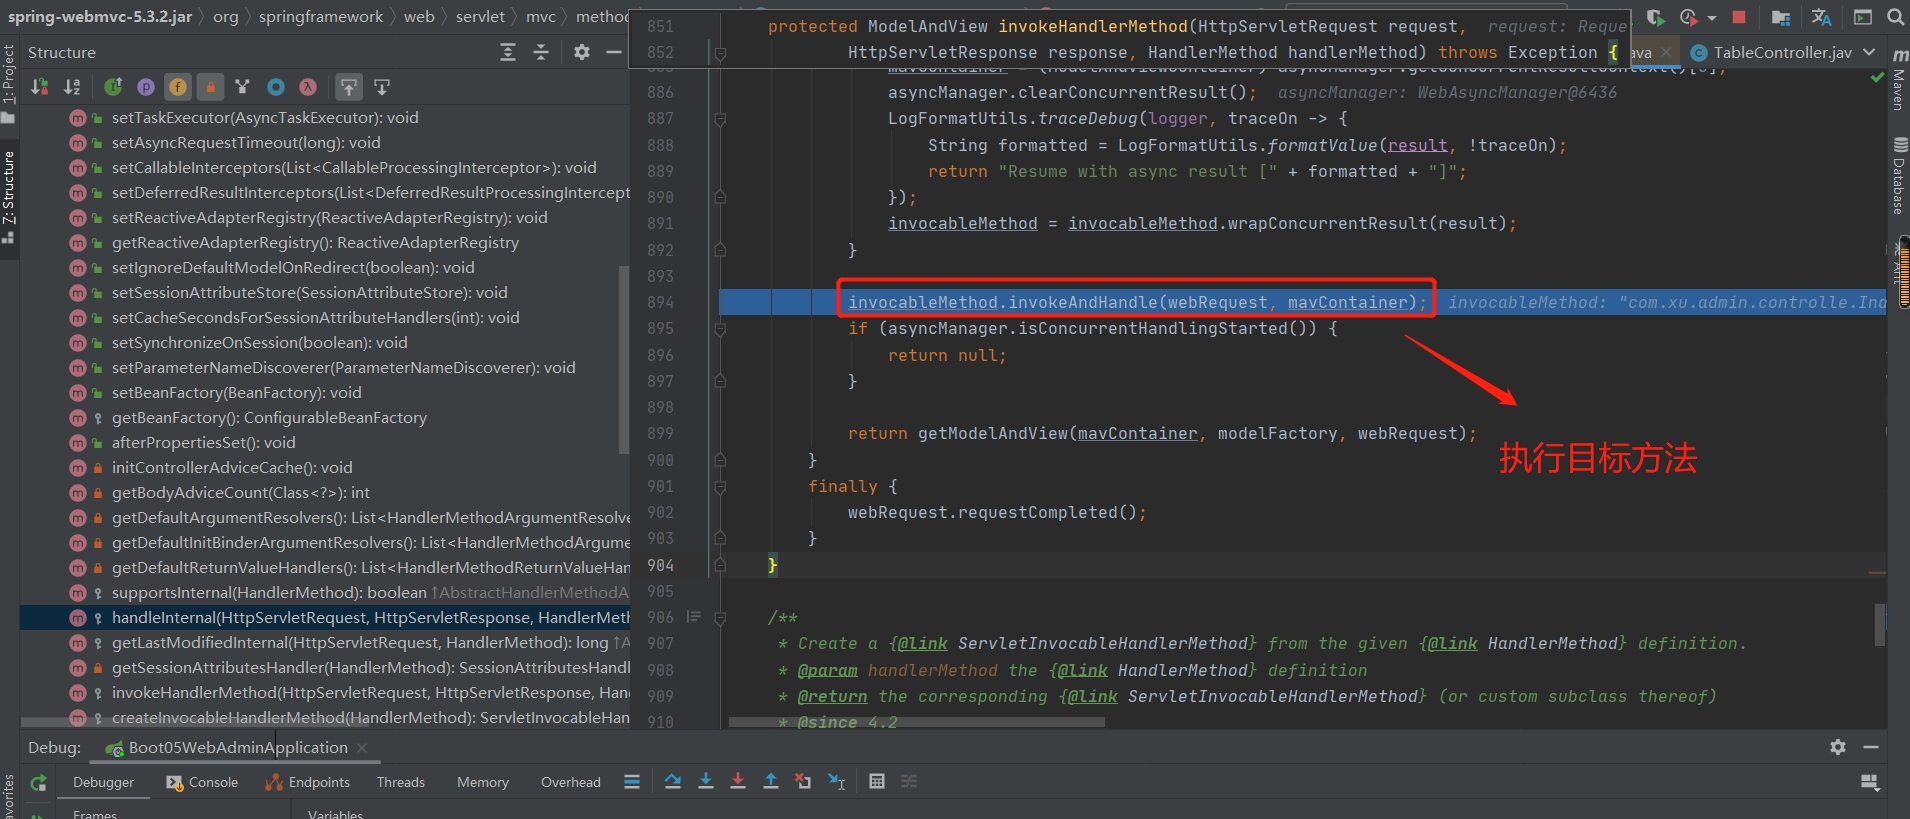
Task: Select initControllerAdviceCache(): void in tree
Action: pyautogui.click(x=325, y=468)
